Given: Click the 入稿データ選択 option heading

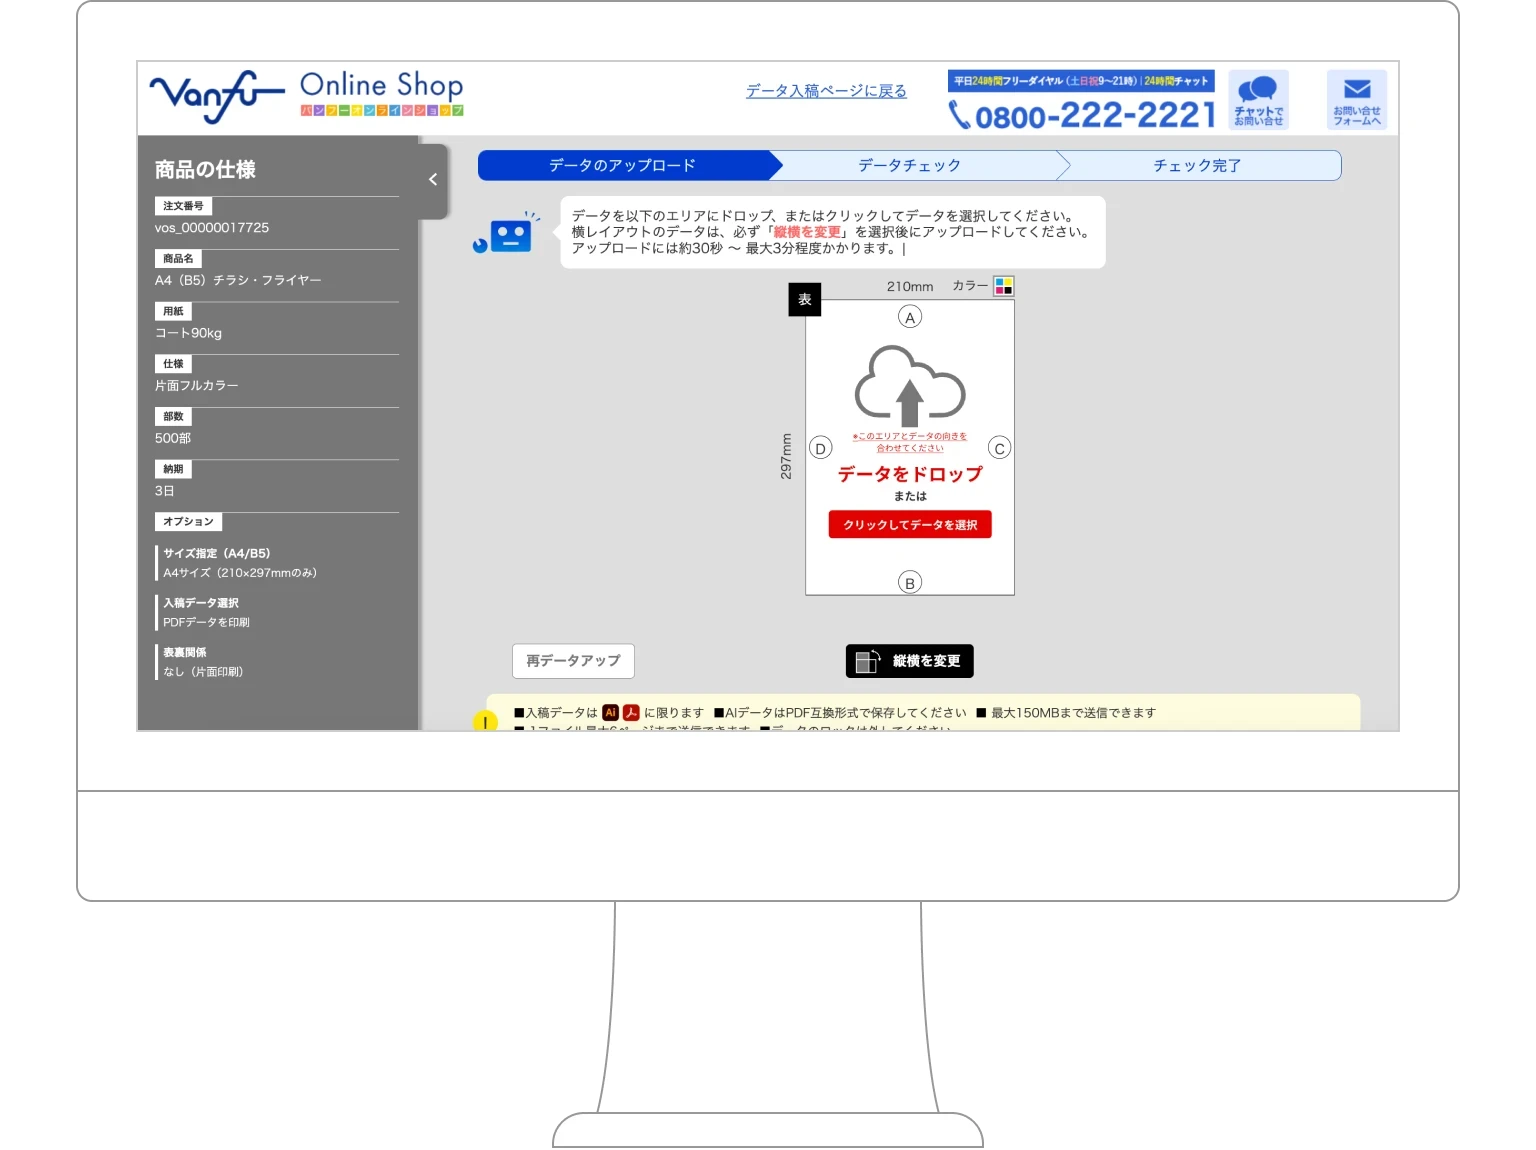Looking at the screenshot, I should pyautogui.click(x=201, y=603).
